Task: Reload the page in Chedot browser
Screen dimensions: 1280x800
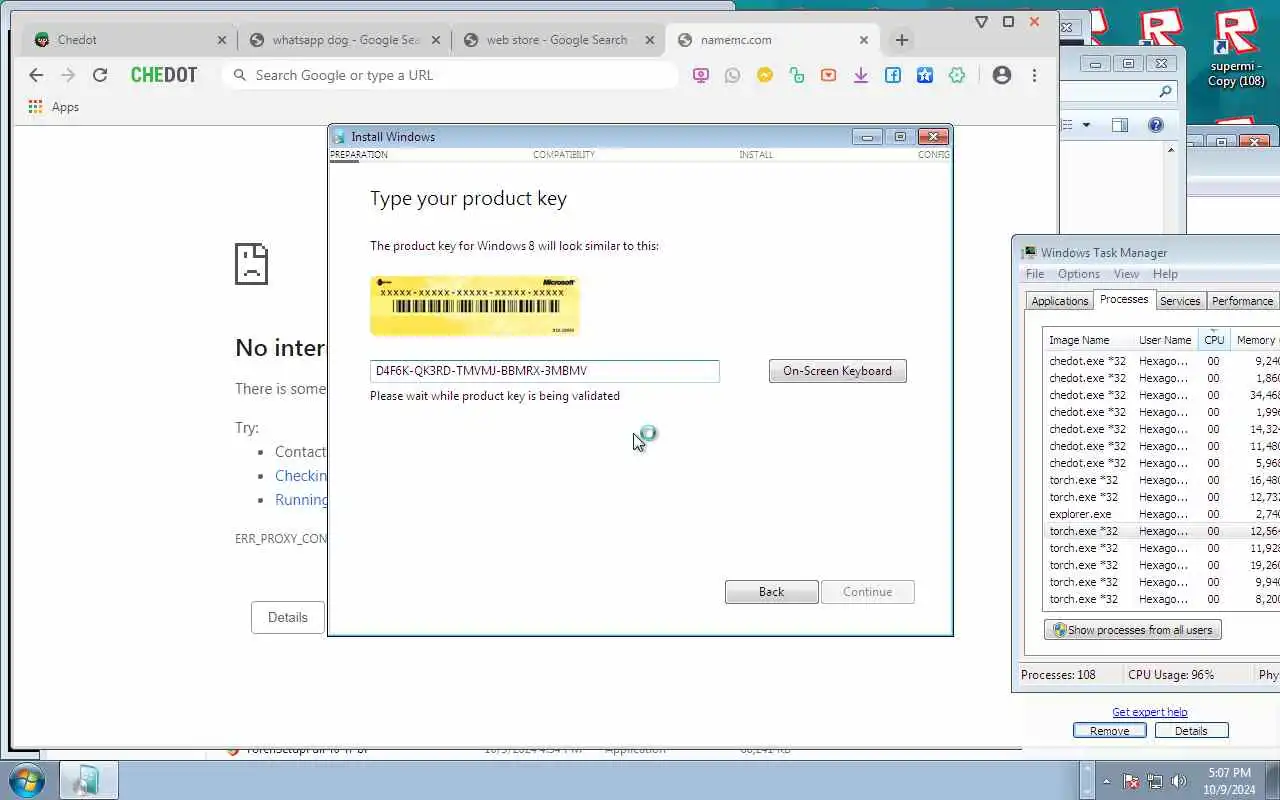Action: pos(100,75)
